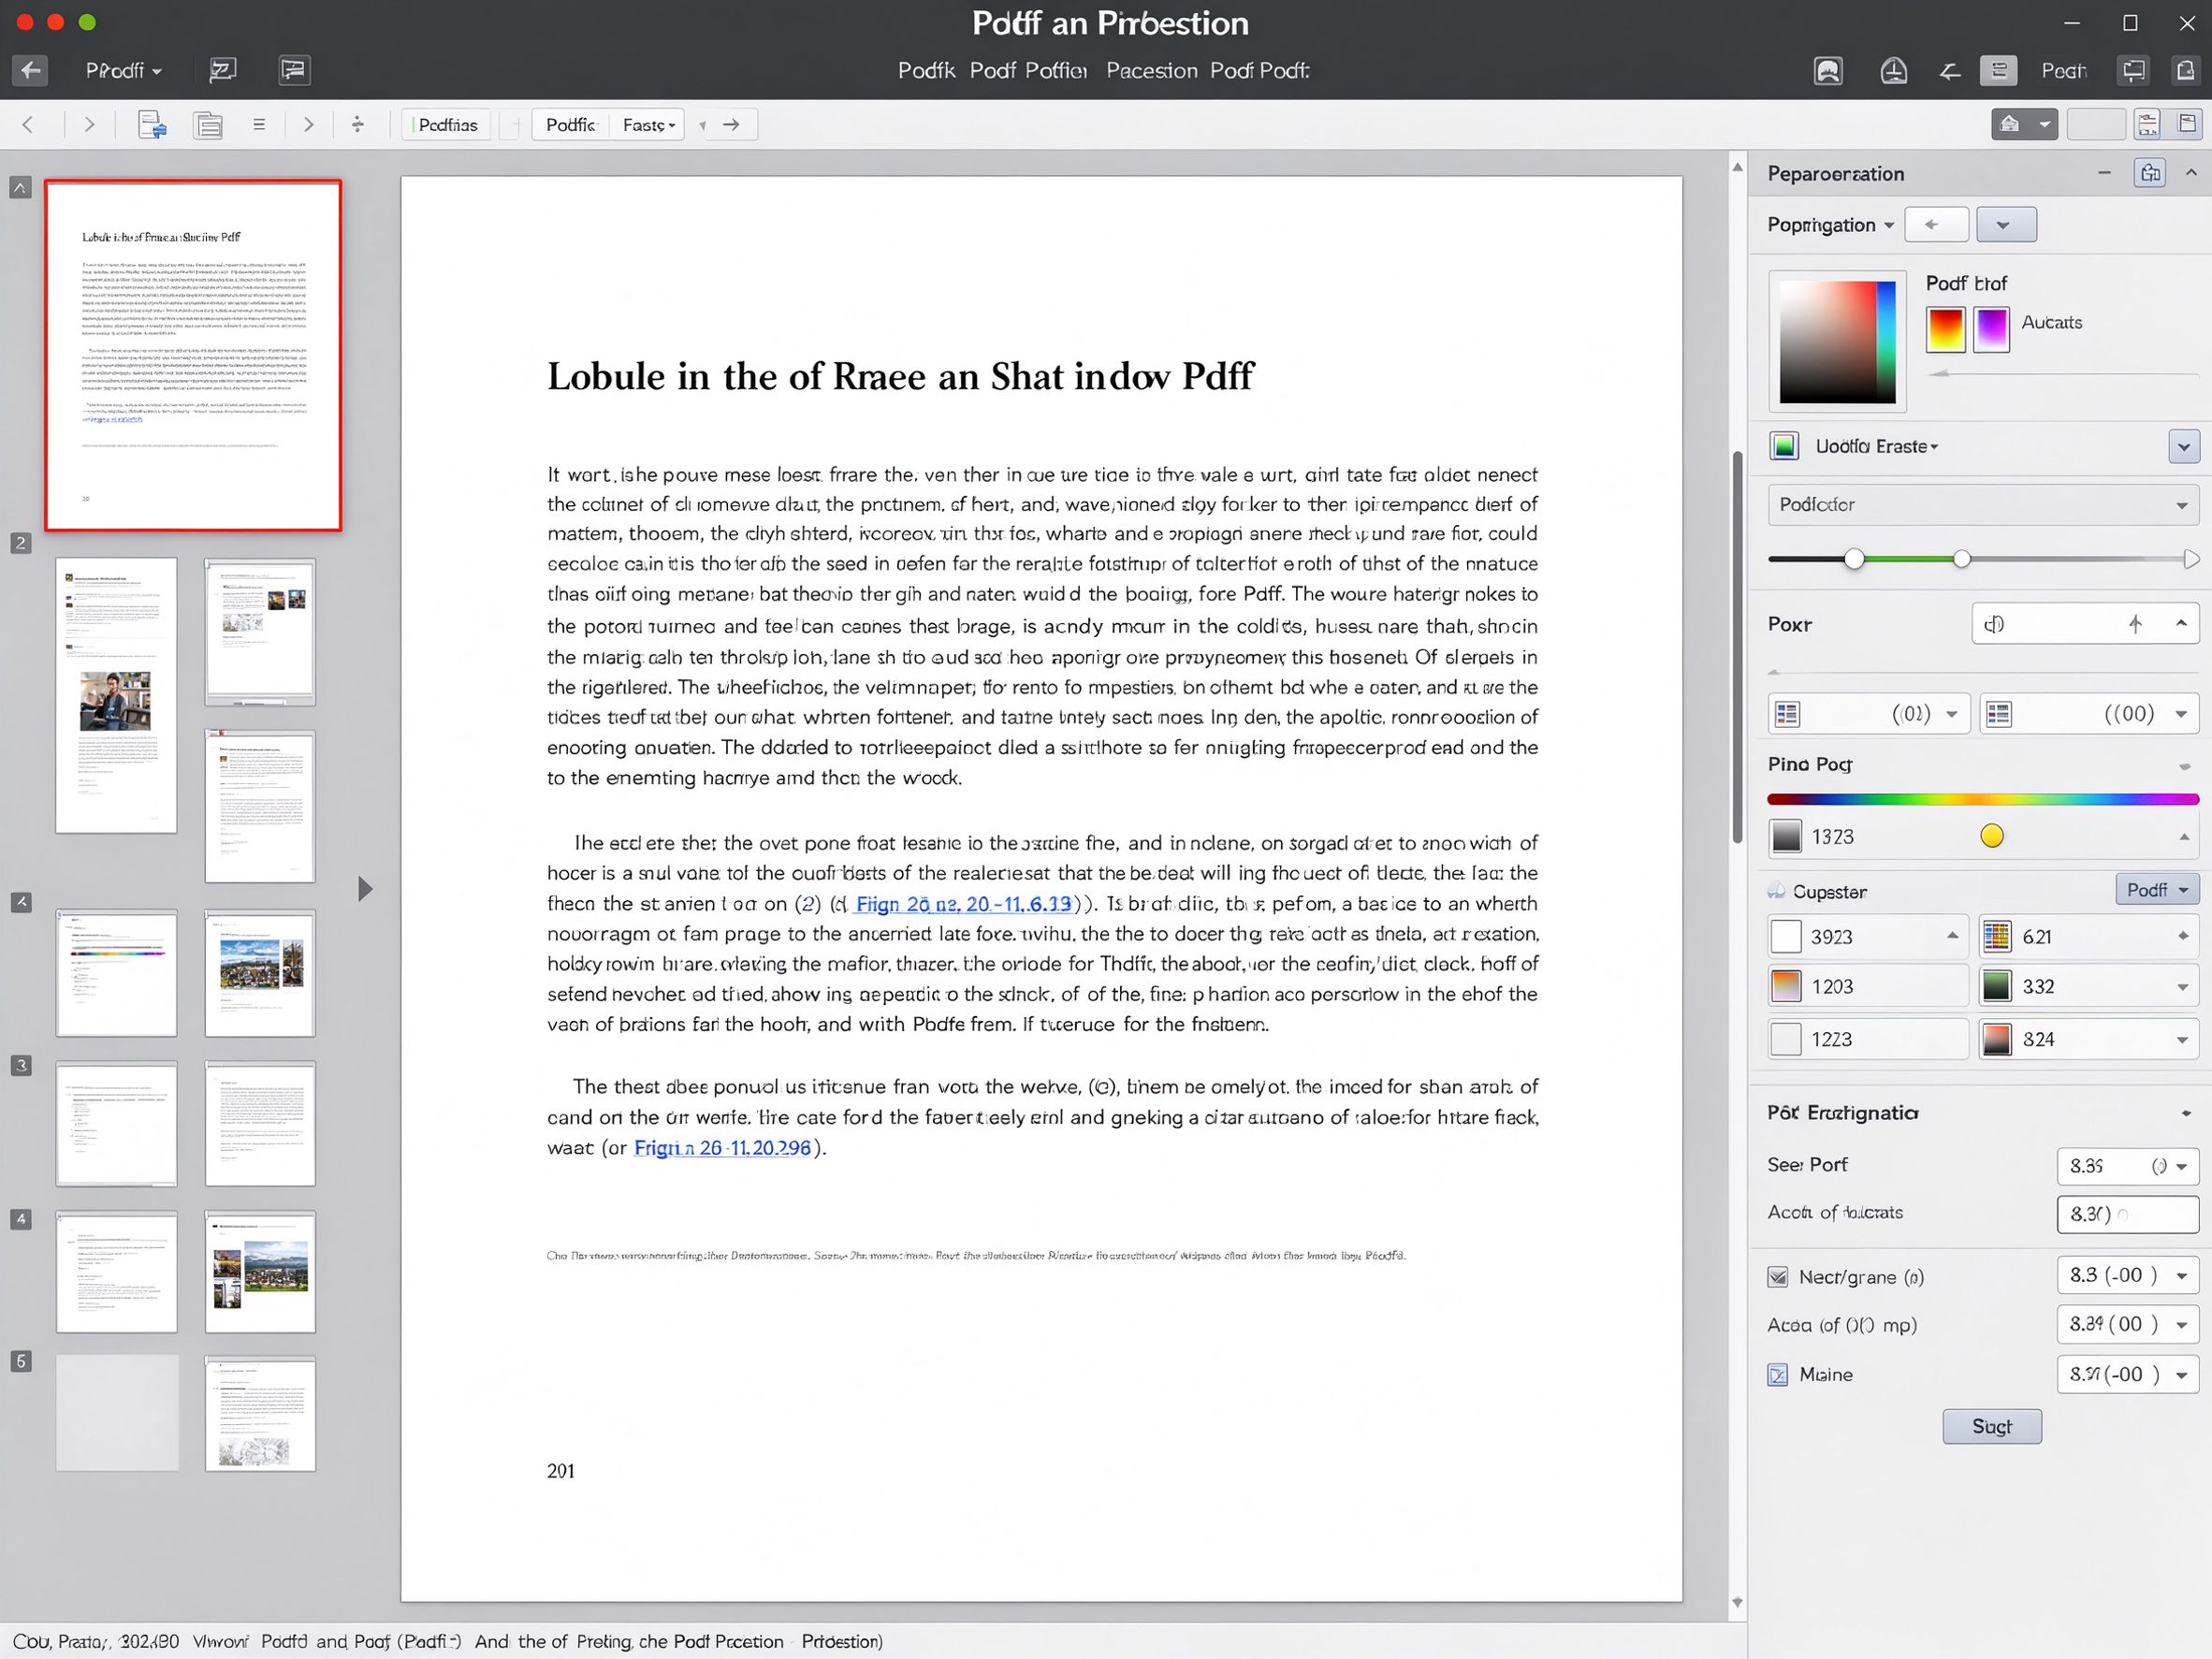Viewport: 2212px width, 1659px height.
Task: Open the Podfk menu item
Action: tap(926, 70)
